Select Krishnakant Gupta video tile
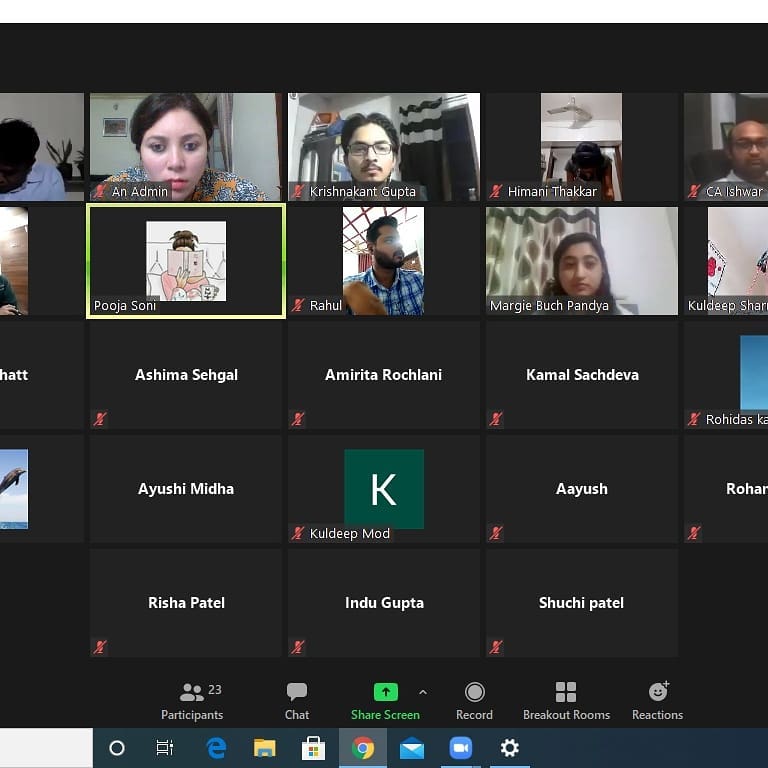768x768 pixels. pos(384,147)
